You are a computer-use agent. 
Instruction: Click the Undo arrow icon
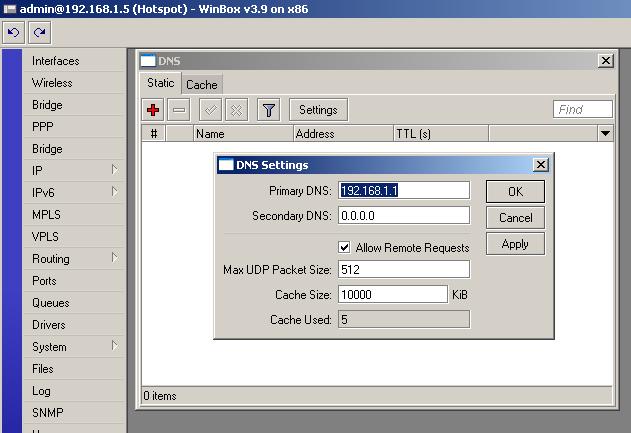coord(14,33)
